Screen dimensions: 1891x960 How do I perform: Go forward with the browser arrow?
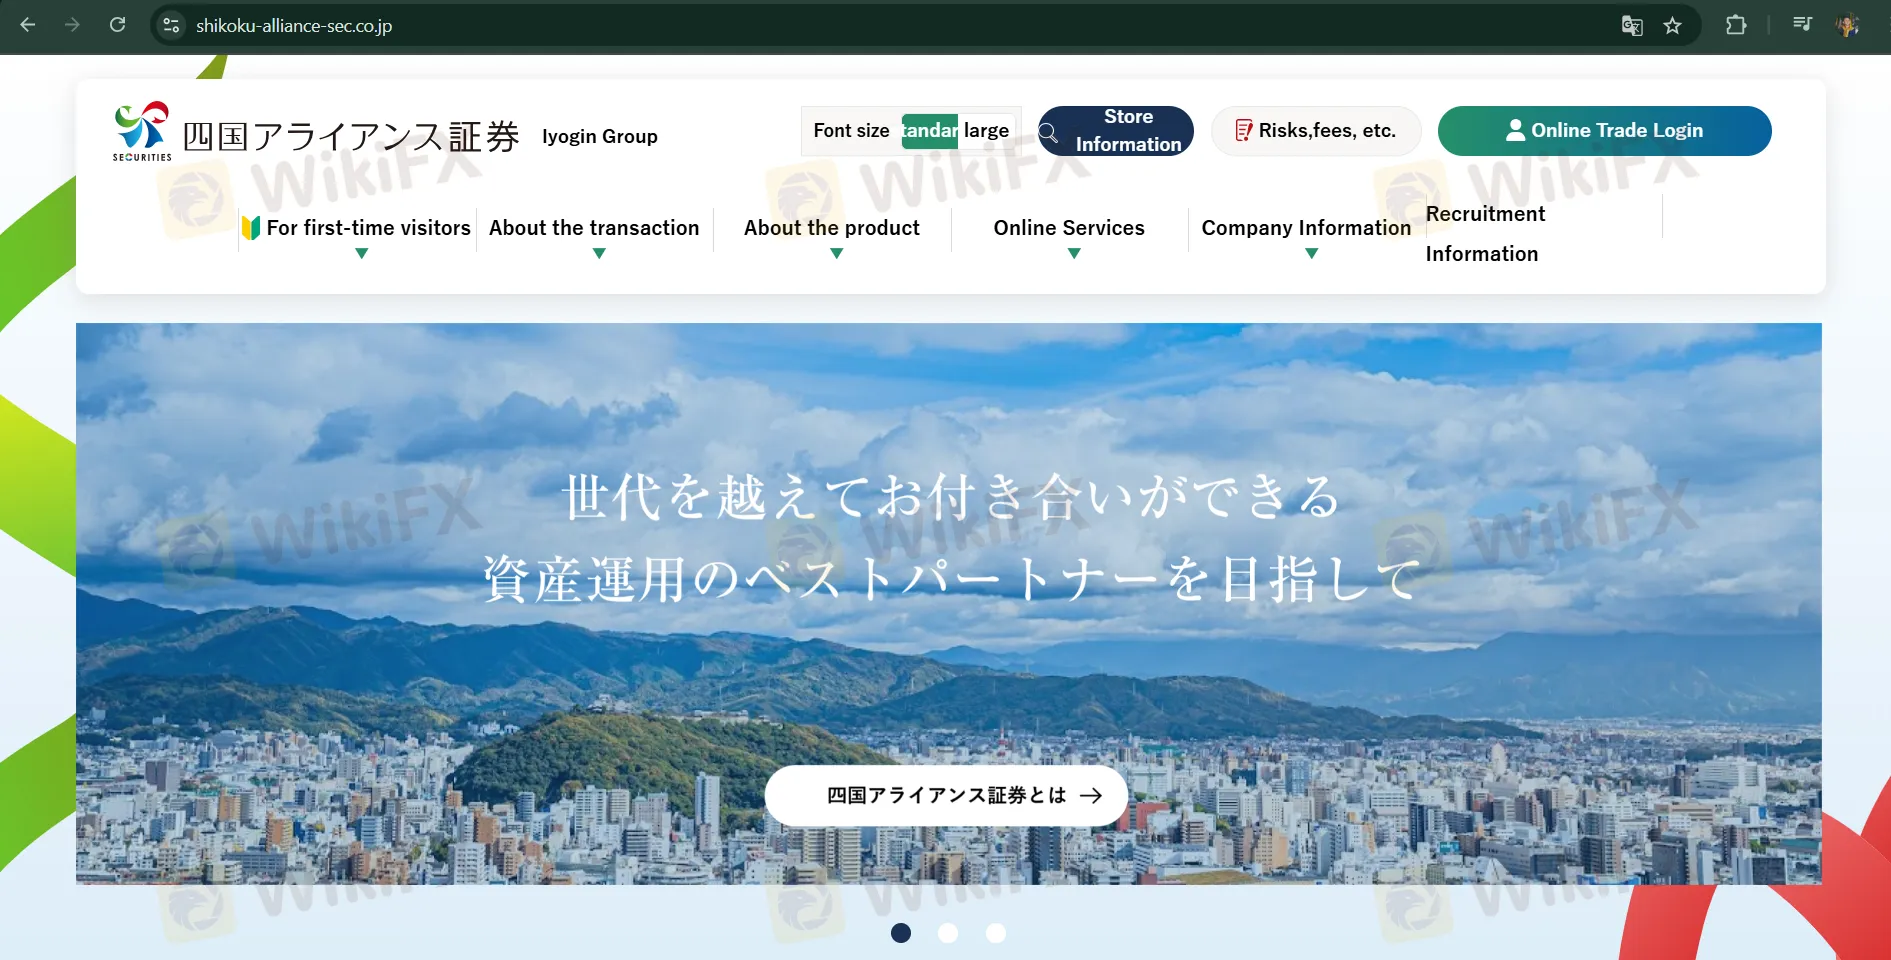72,25
